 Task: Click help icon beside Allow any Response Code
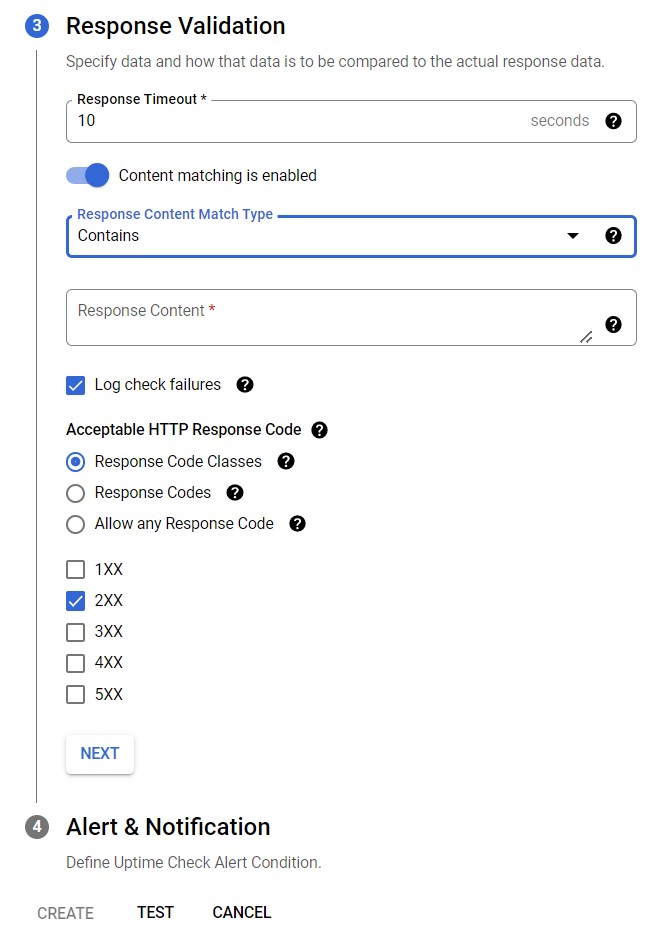pos(297,523)
